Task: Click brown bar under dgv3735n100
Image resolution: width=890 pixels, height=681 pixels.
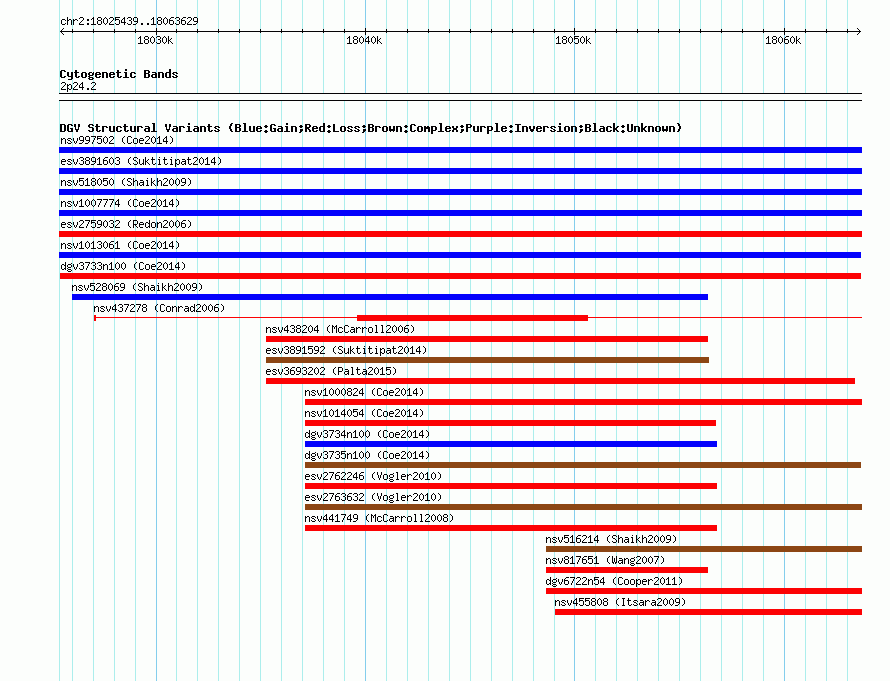Action: tap(583, 465)
